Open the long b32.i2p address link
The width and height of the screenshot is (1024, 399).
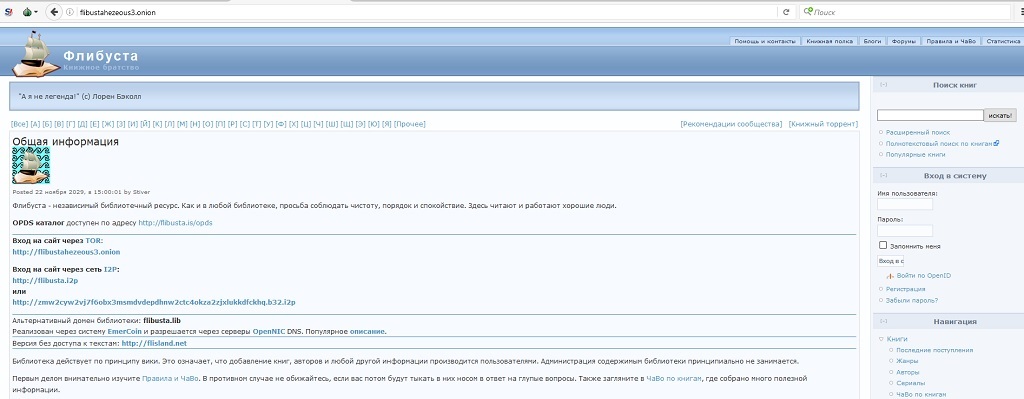pyautogui.click(x=153, y=302)
